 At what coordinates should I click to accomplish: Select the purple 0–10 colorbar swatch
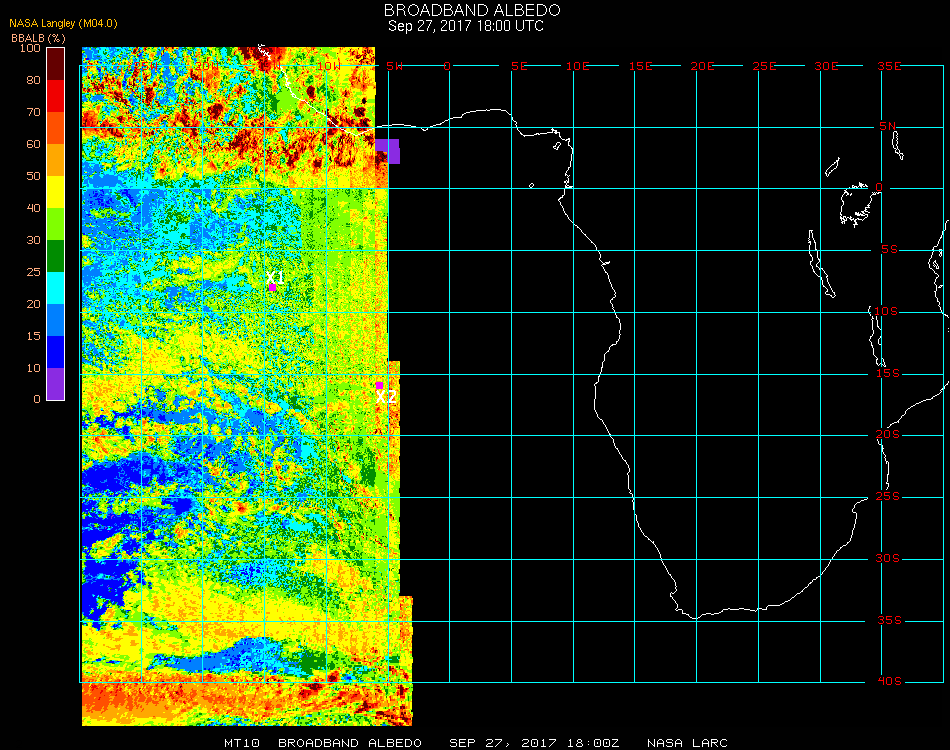[56, 384]
